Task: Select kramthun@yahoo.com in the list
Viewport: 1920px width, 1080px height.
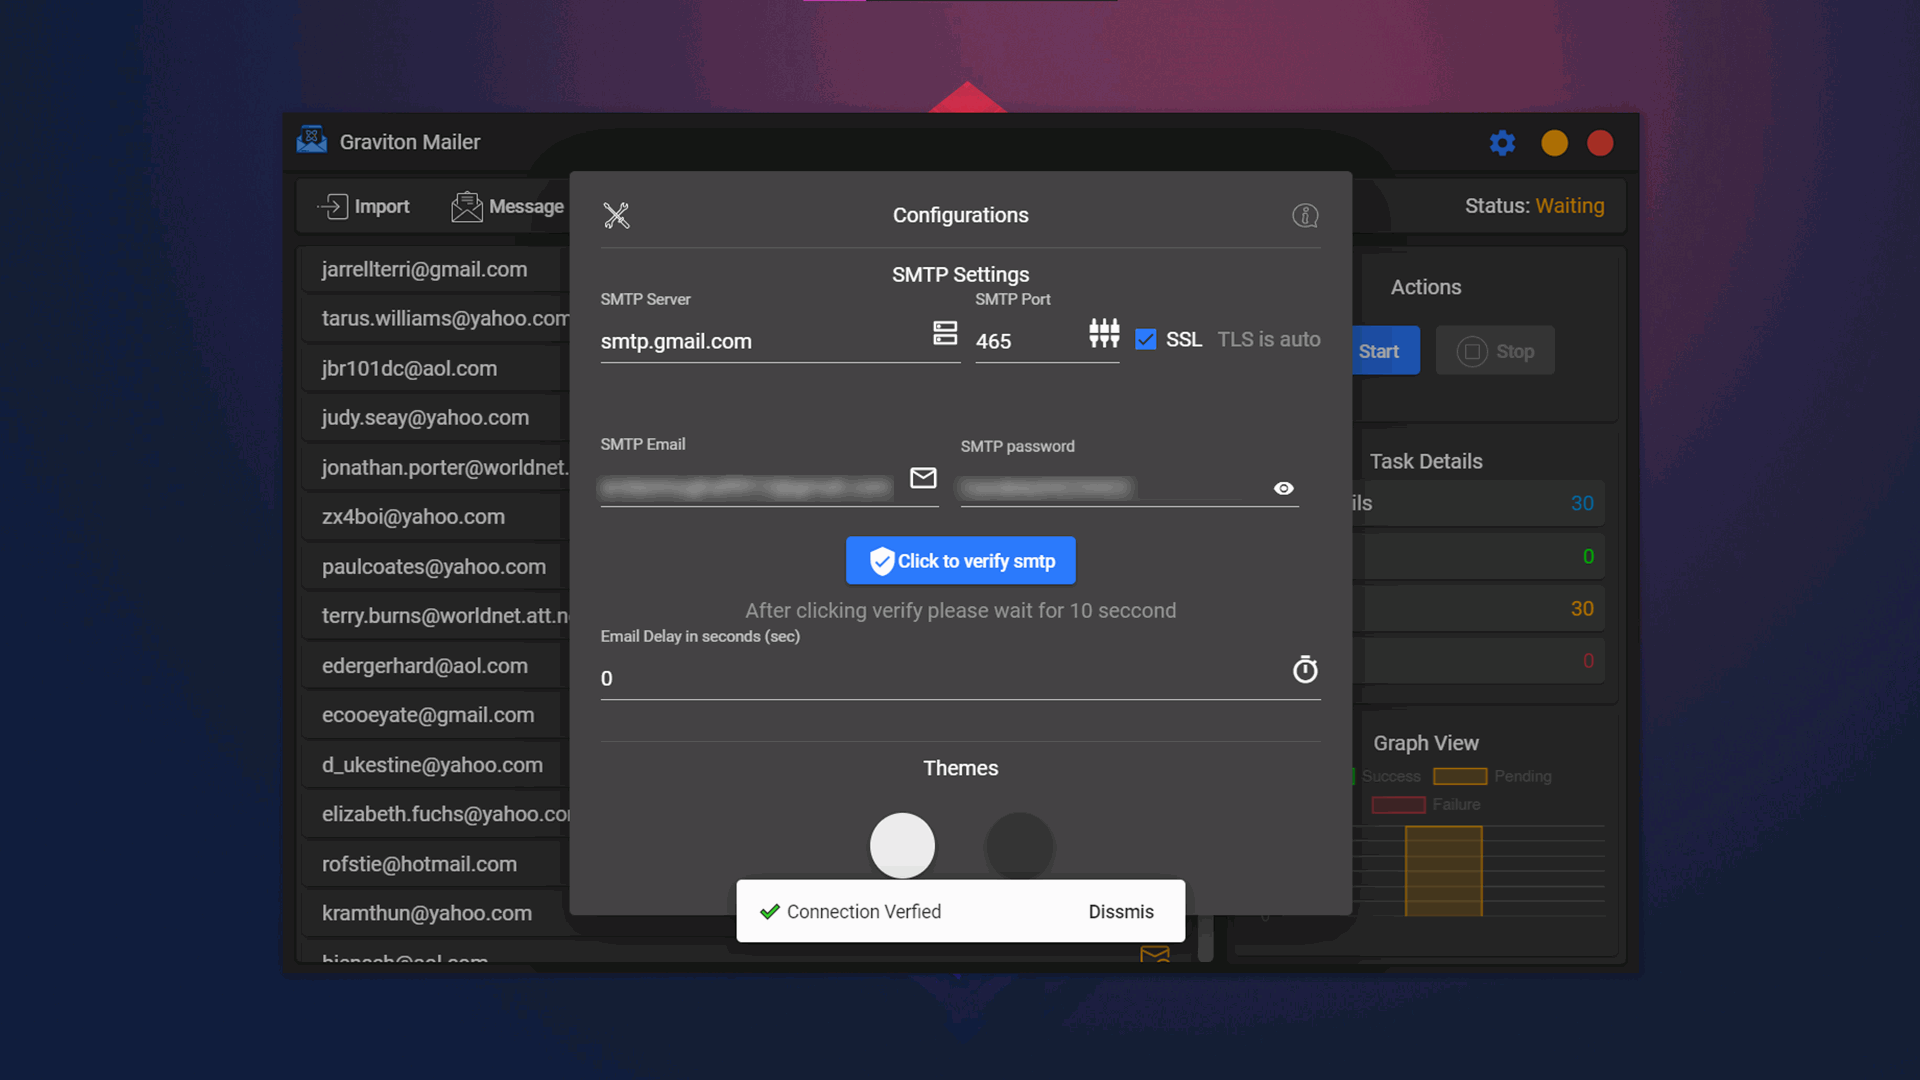Action: (436, 913)
